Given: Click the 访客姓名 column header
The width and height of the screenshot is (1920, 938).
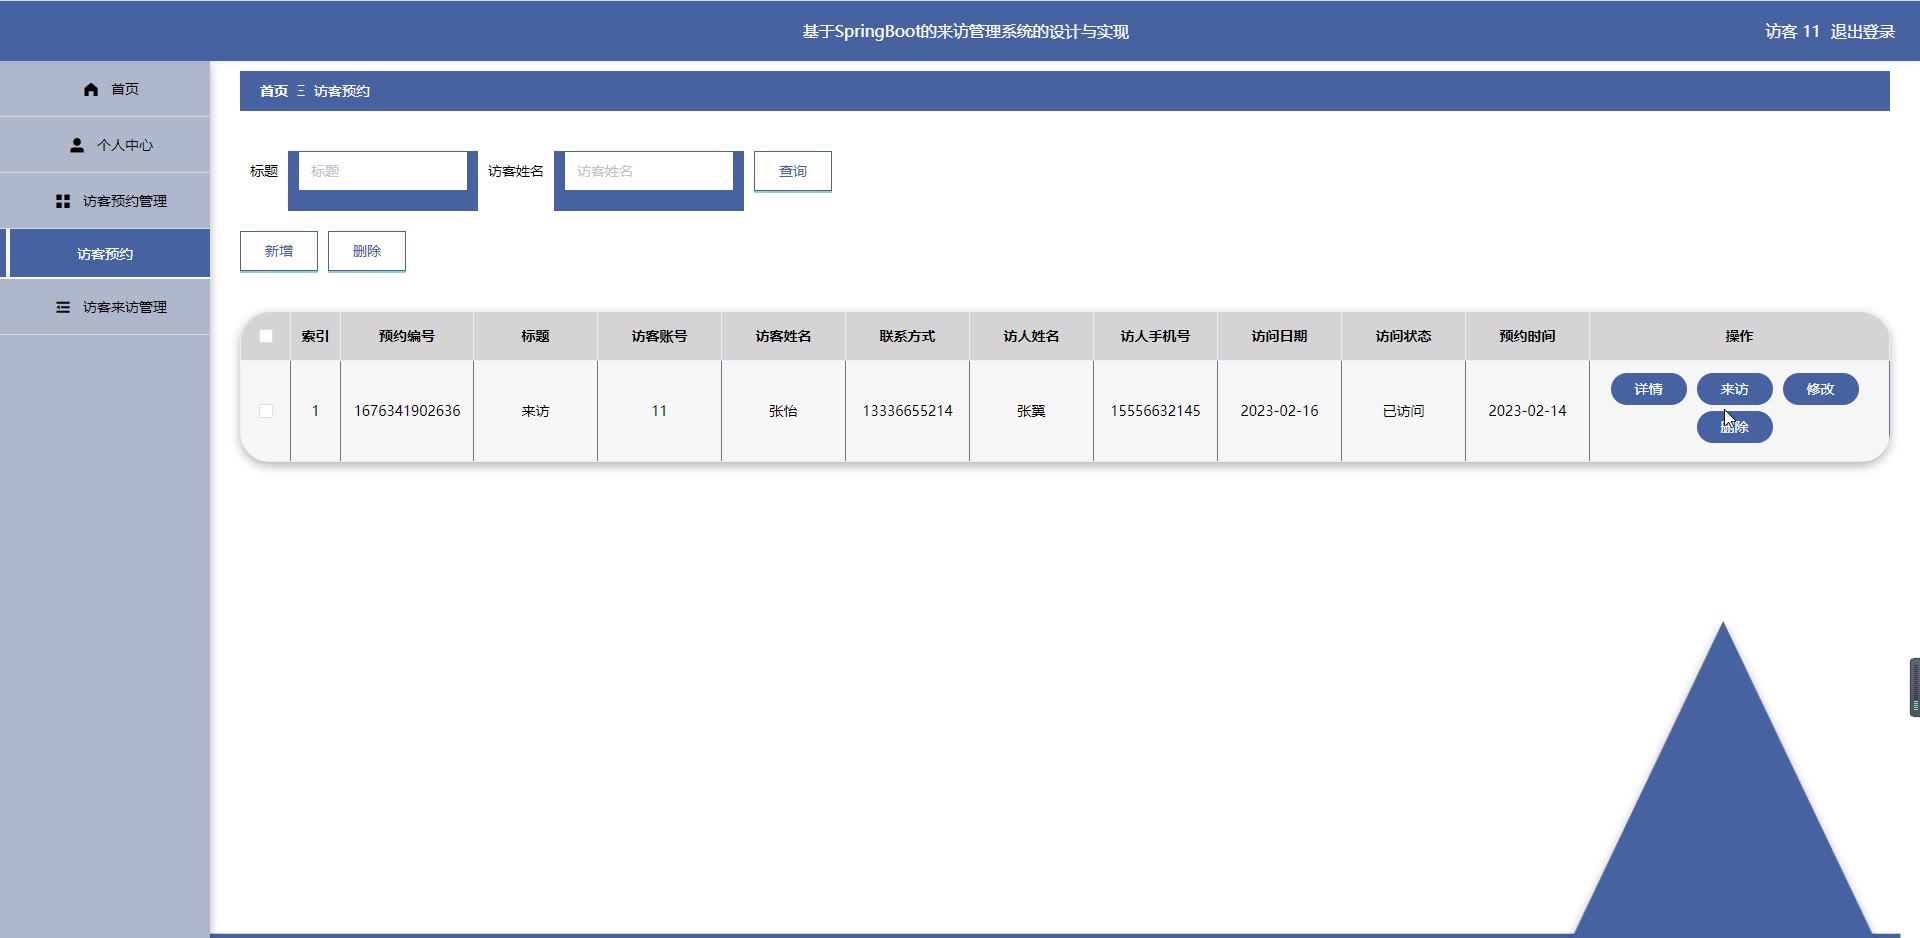Looking at the screenshot, I should 783,336.
